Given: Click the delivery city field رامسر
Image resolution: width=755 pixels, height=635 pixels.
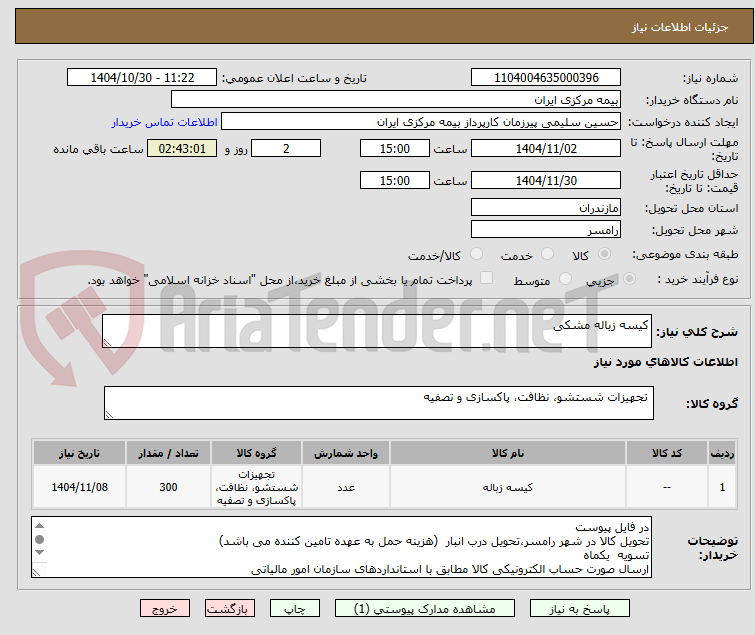Looking at the screenshot, I should click(x=546, y=230).
